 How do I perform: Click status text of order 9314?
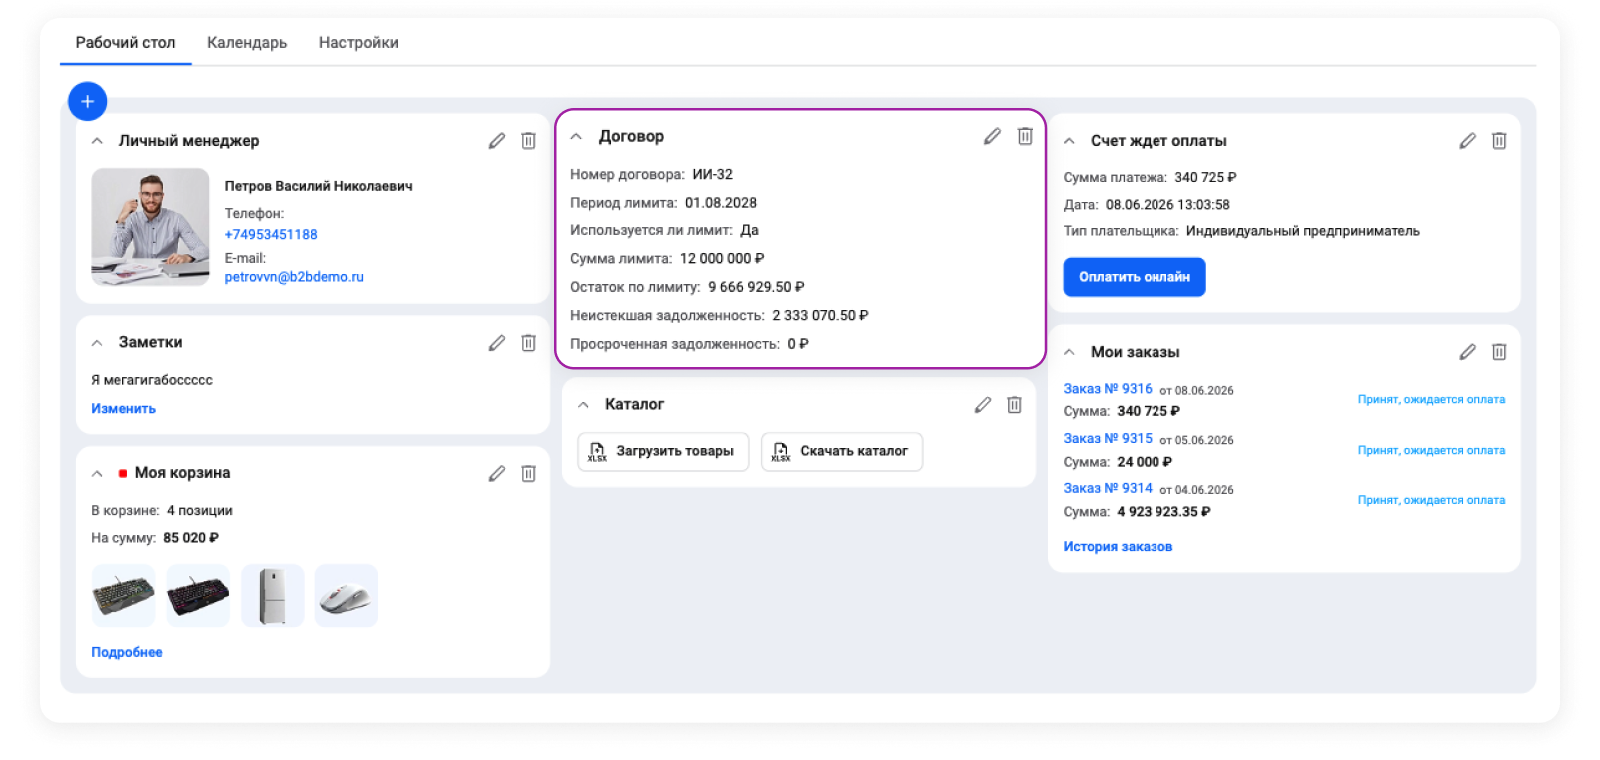pyautogui.click(x=1431, y=501)
